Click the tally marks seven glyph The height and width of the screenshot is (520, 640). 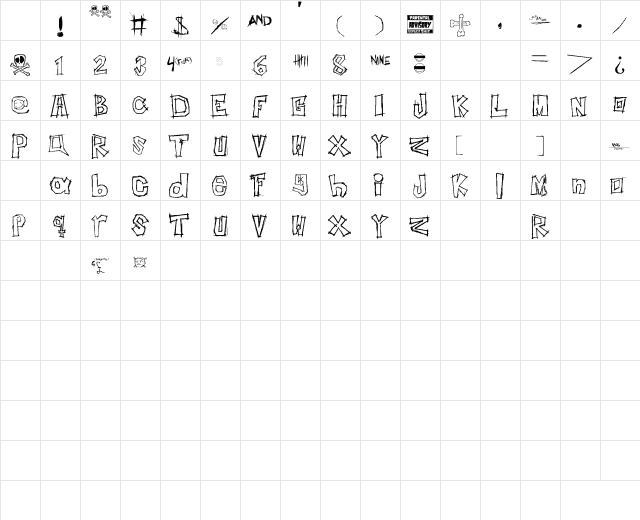pyautogui.click(x=300, y=61)
